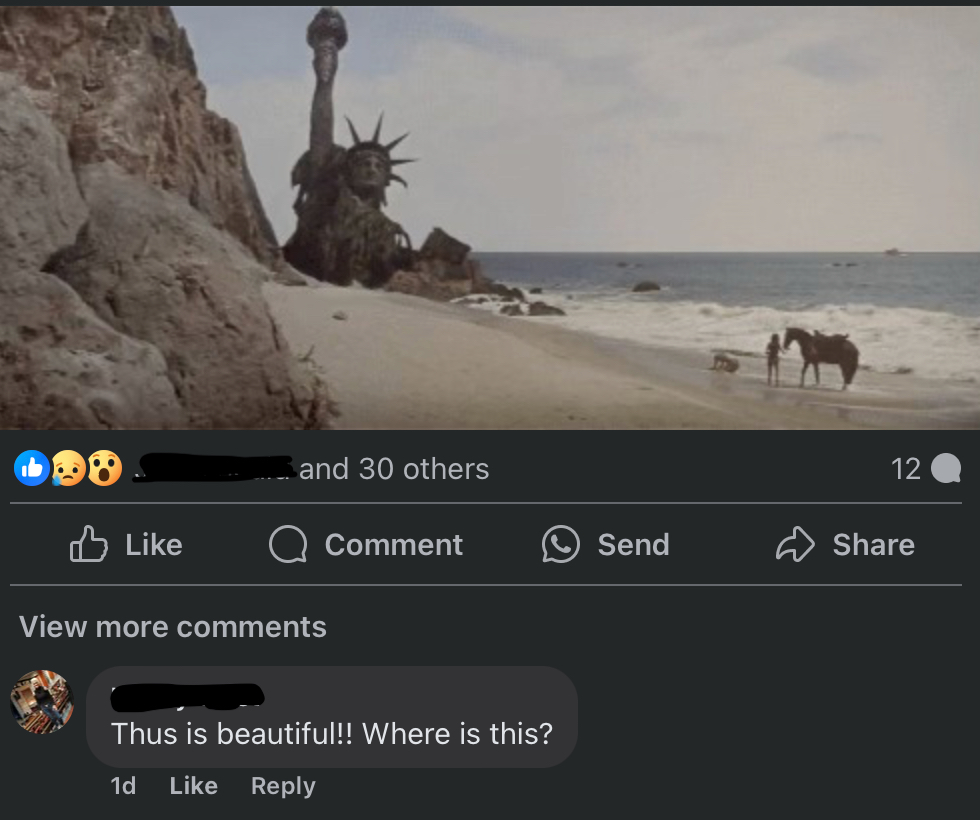Open the 12 comments count
The height and width of the screenshot is (820, 980).
(906, 469)
